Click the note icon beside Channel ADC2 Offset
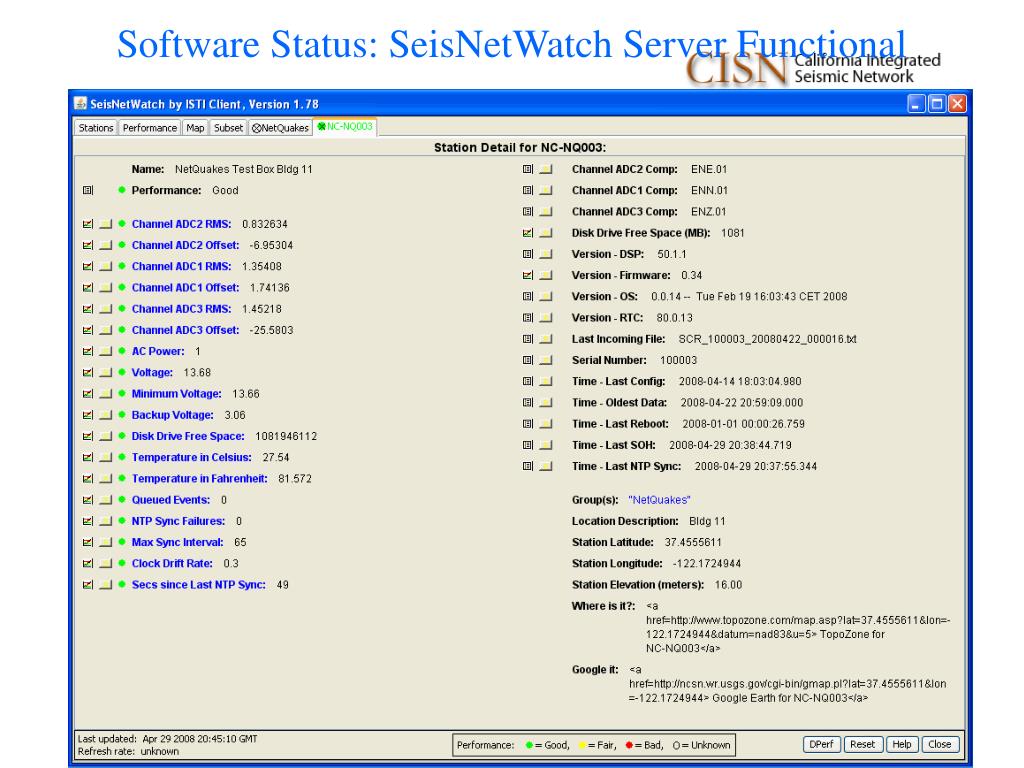 coord(106,245)
